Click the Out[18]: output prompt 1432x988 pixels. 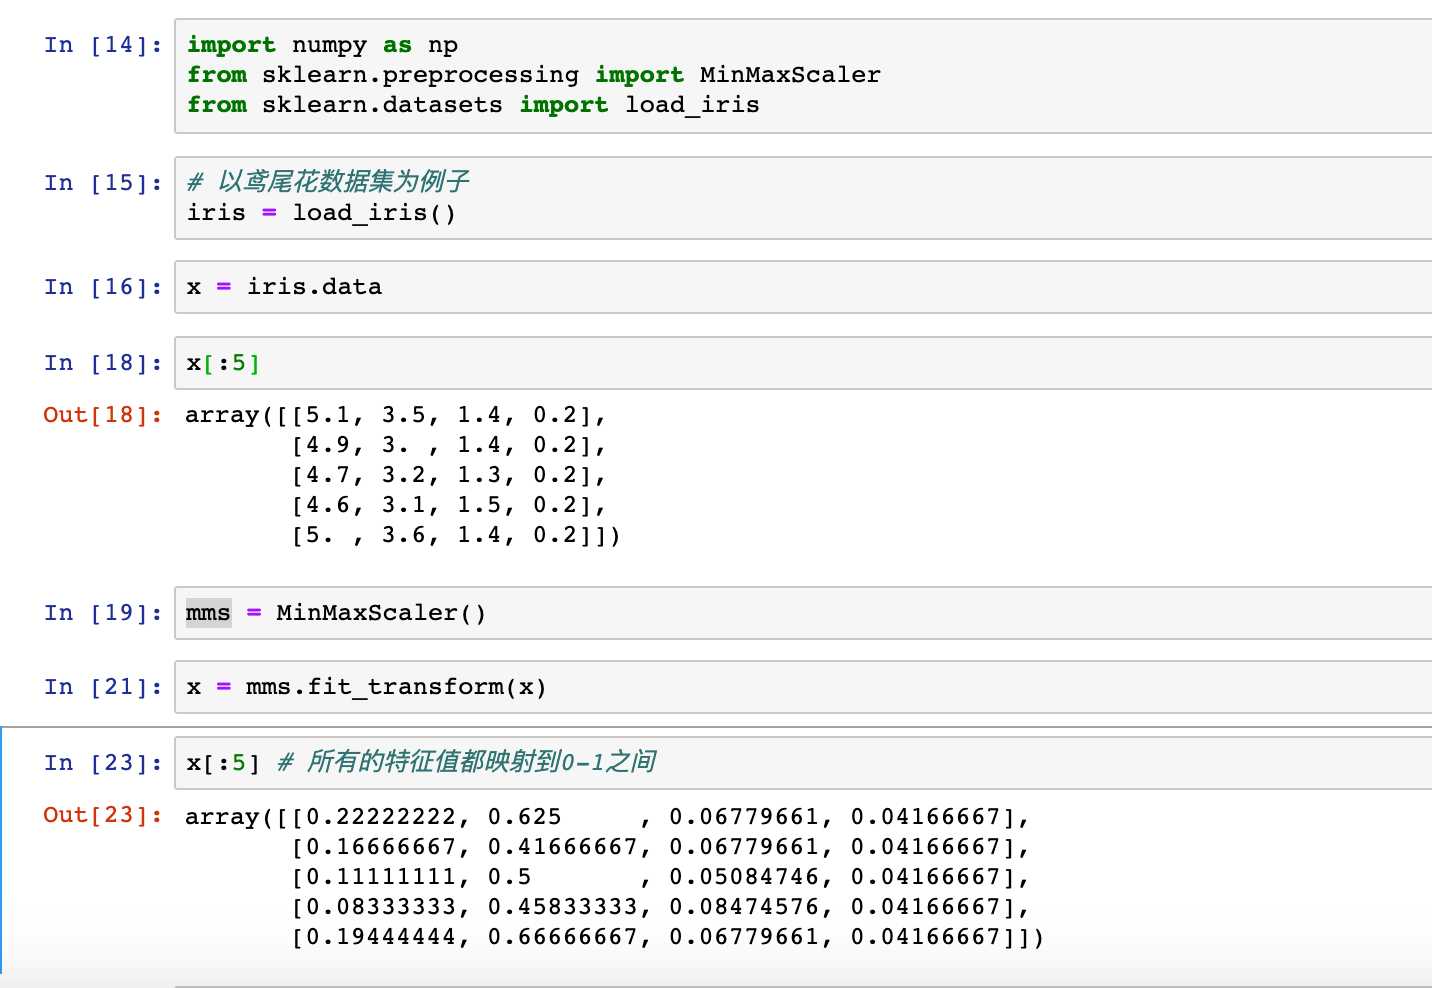(x=103, y=415)
